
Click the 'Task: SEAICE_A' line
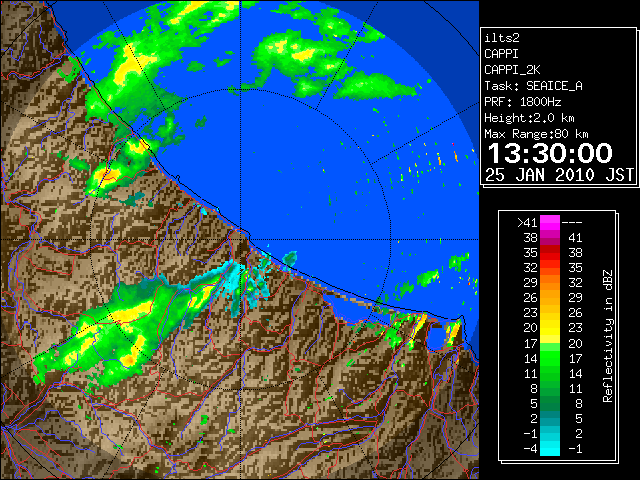click(x=533, y=86)
